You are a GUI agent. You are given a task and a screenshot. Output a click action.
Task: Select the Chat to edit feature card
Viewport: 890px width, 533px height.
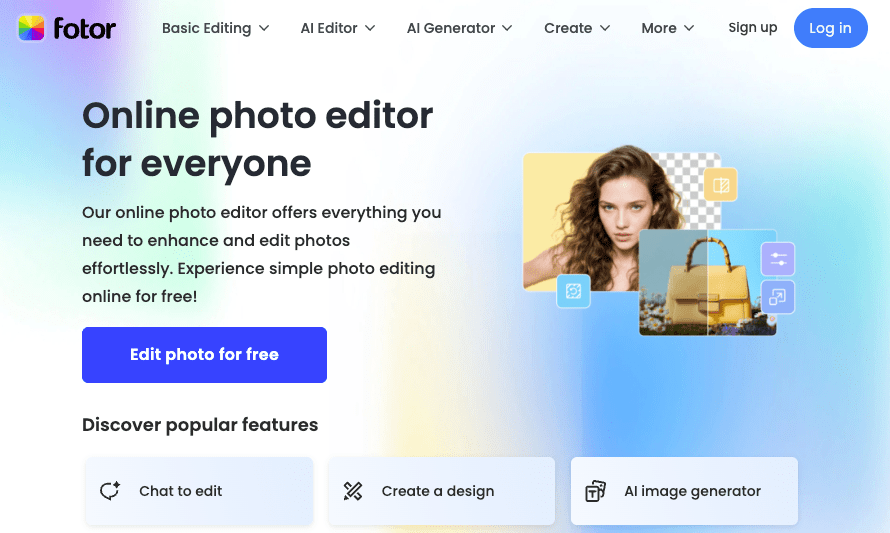pos(199,491)
